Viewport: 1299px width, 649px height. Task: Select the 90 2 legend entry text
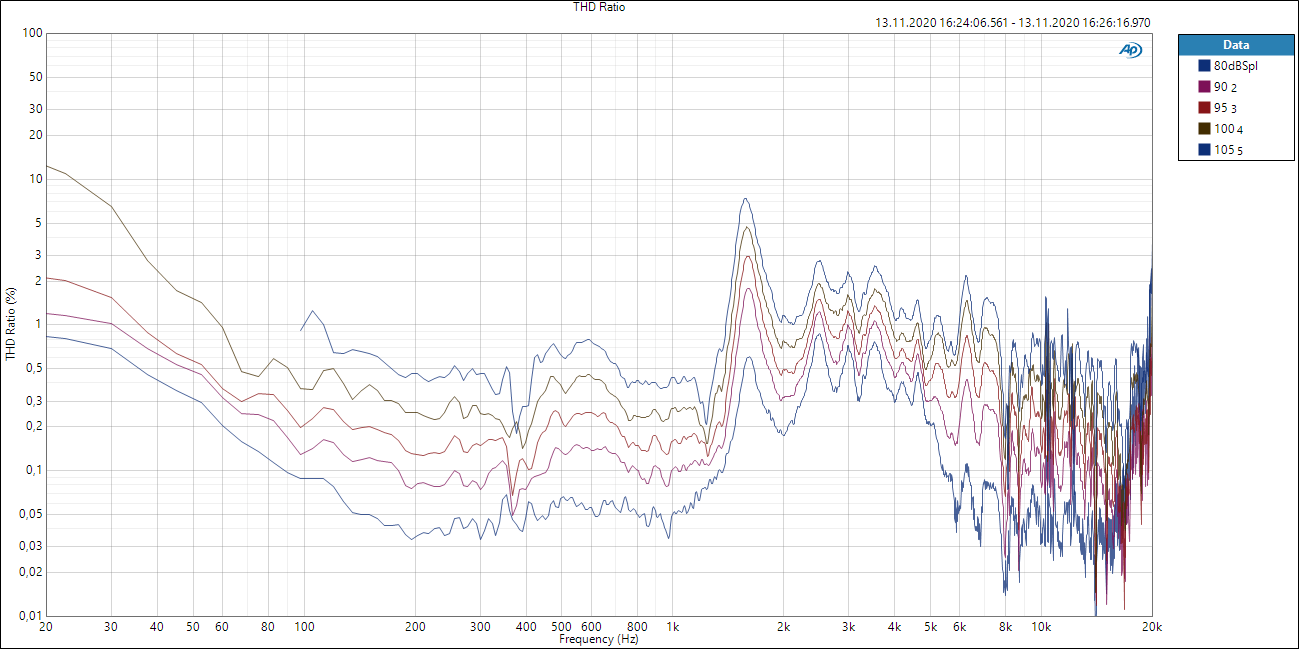[1225, 87]
